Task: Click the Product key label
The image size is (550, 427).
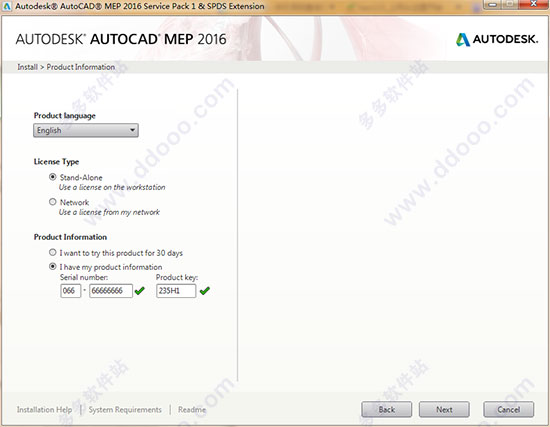Action: pyautogui.click(x=177, y=277)
